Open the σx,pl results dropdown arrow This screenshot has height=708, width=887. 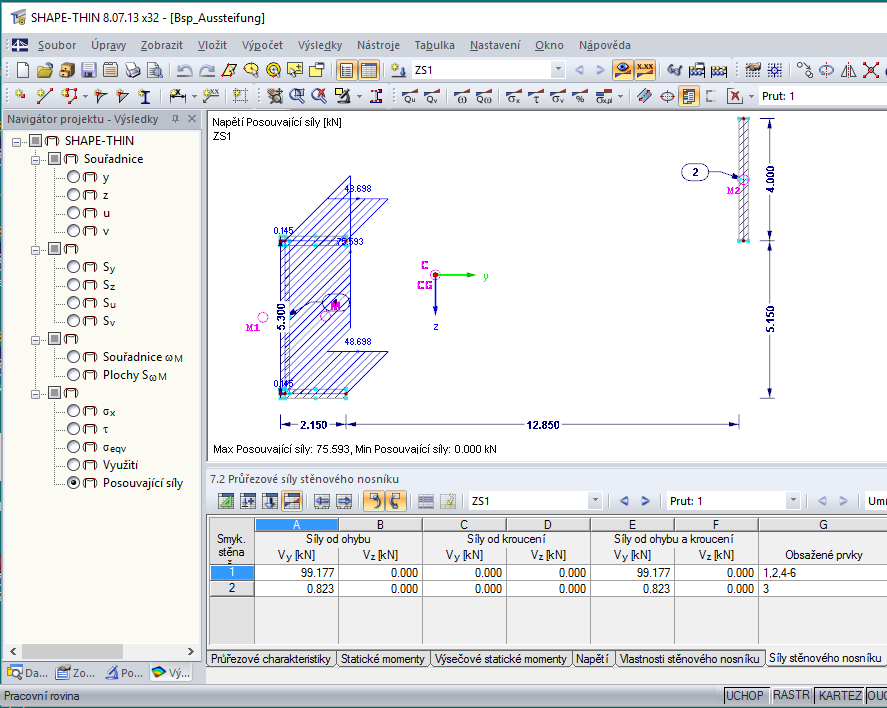tap(621, 97)
